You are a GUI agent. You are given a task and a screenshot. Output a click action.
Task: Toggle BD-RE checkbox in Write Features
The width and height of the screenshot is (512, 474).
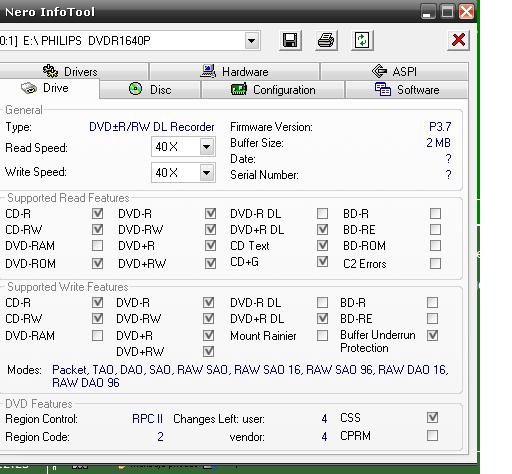(432, 319)
